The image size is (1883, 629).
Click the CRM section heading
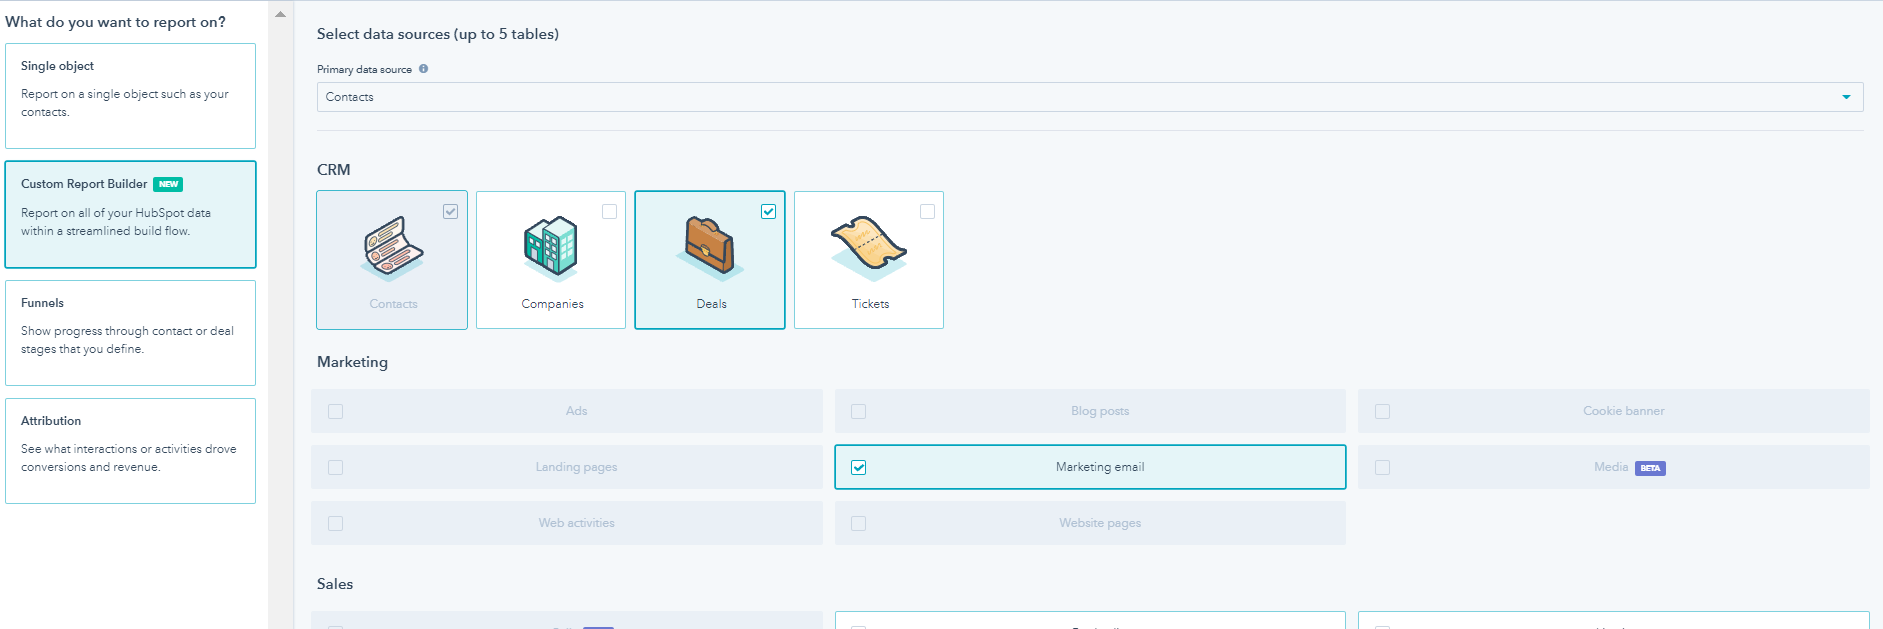(x=334, y=170)
